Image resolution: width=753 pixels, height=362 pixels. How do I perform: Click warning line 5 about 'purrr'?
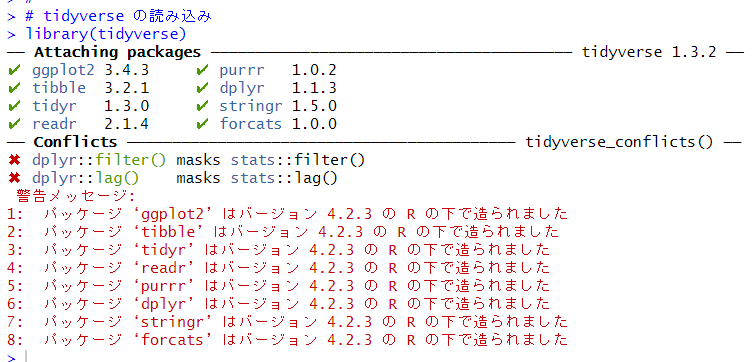(279, 286)
